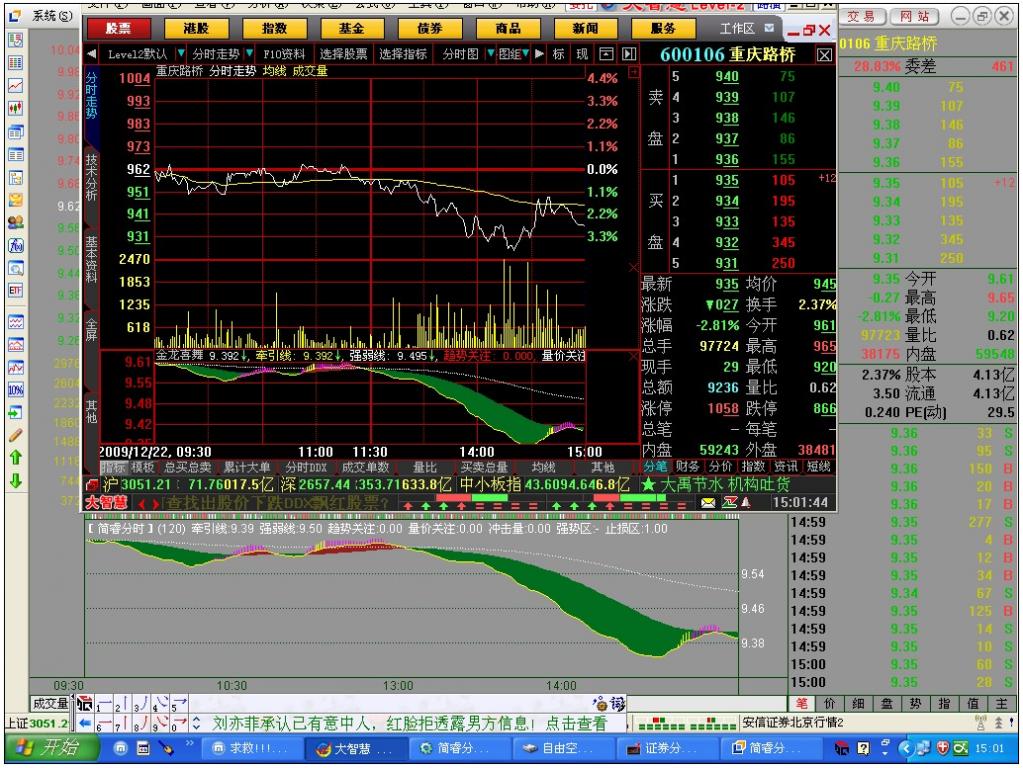Viewport: 1023px width, 768px height.
Task: Click the ETF icon in left sidebar
Action: (x=16, y=290)
